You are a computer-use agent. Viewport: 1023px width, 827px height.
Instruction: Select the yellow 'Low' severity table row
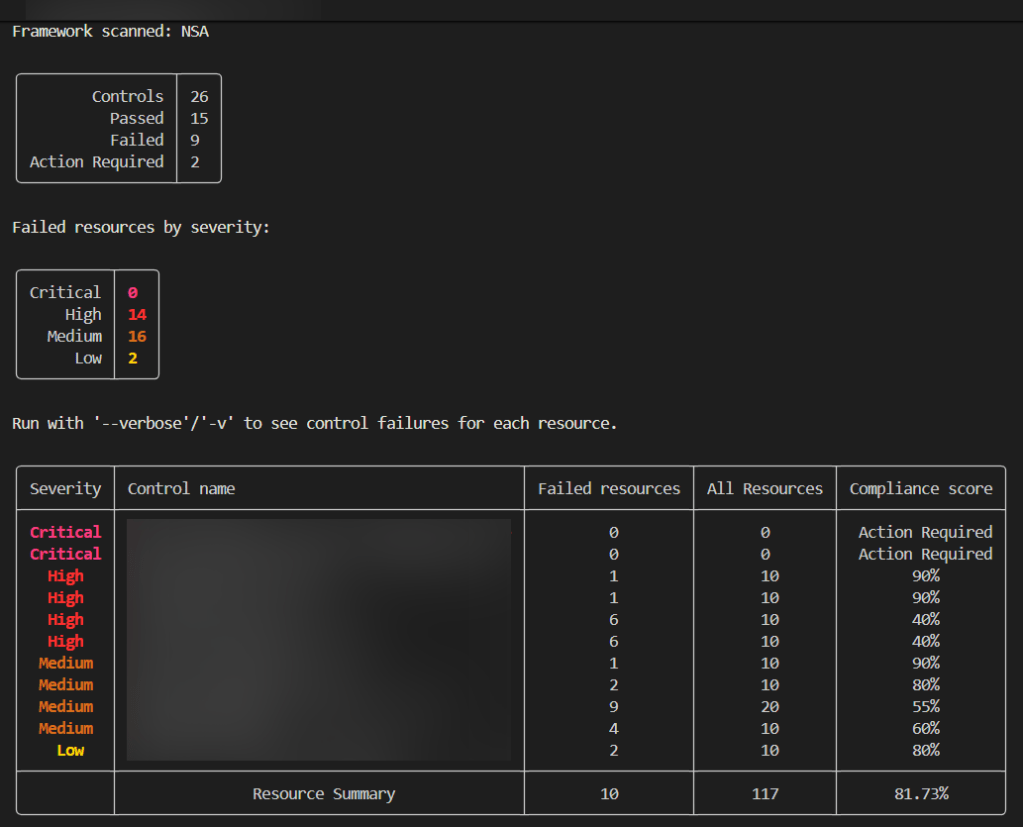510,750
